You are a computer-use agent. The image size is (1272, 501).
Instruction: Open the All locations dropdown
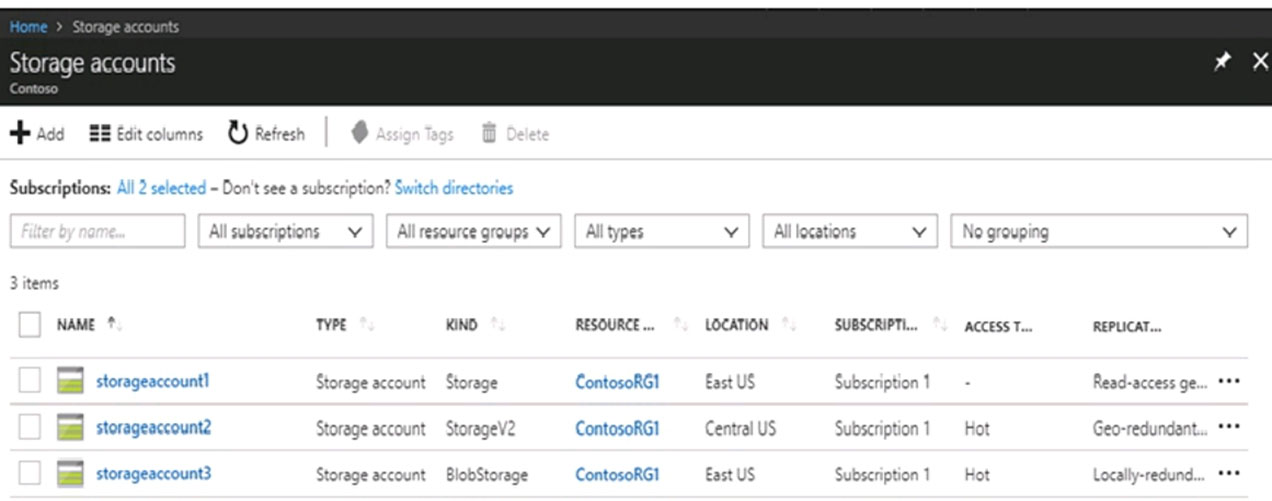point(850,231)
